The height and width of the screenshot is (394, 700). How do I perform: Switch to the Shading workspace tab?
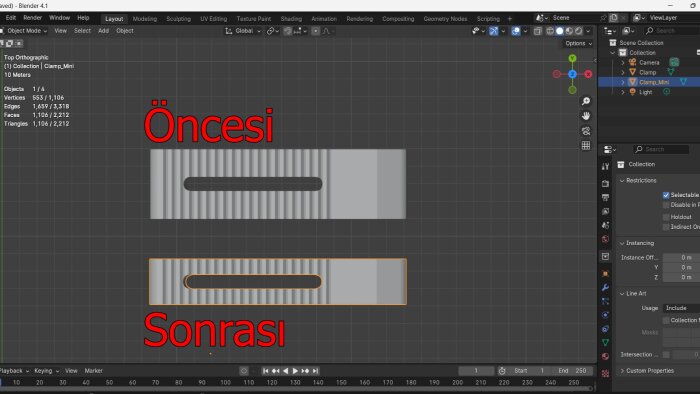(291, 19)
